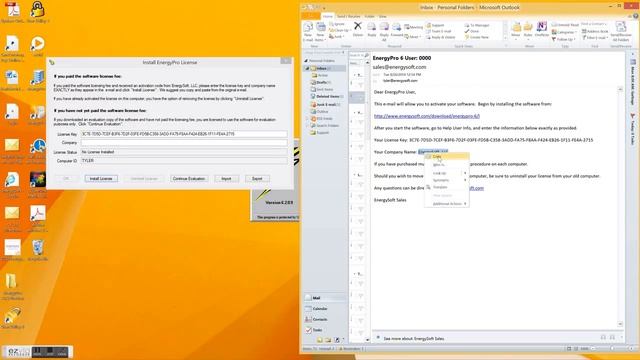The image size is (640, 360).
Task: Click Send/Receive All Folders icon
Action: [620, 32]
